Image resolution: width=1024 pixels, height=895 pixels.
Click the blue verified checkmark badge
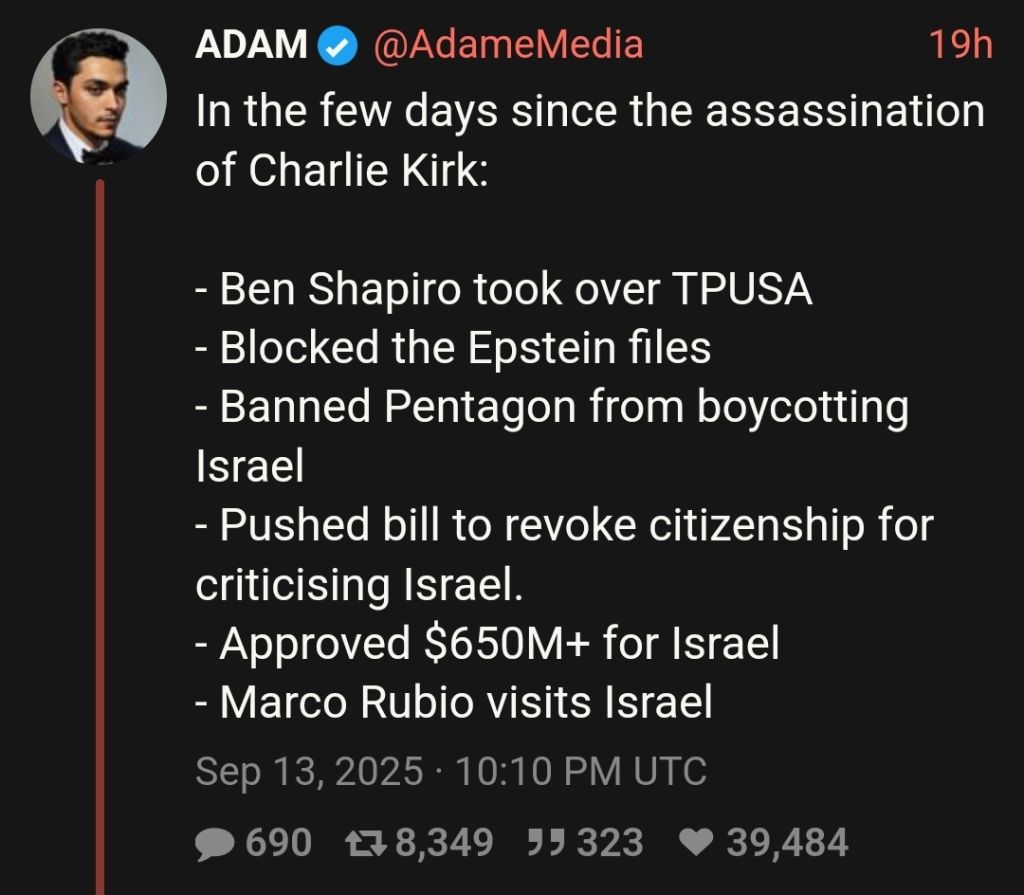tap(338, 46)
